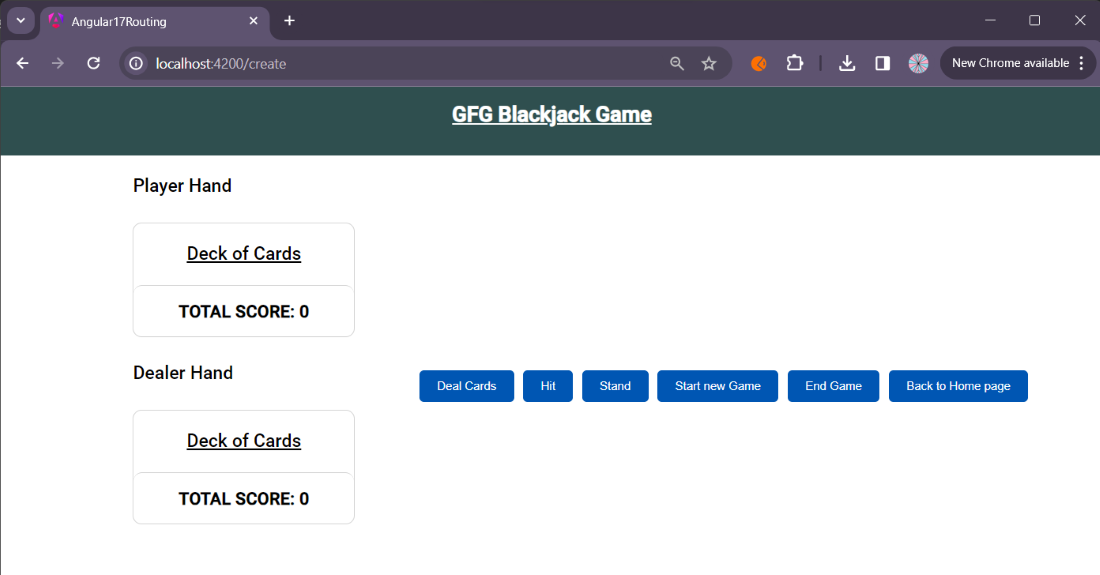Open the orange extension icon

(x=758, y=64)
